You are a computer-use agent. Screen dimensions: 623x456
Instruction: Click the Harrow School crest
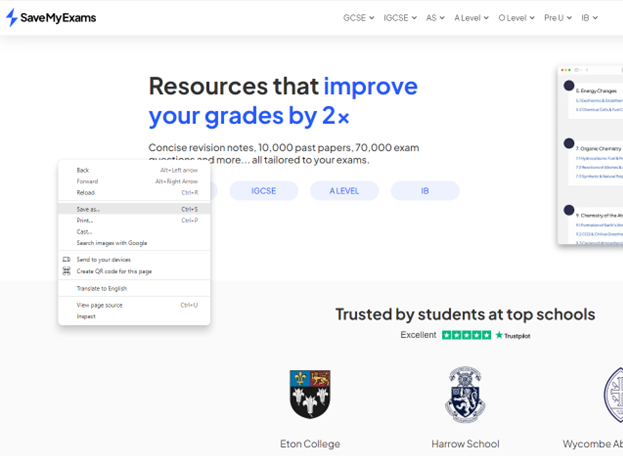coord(465,394)
